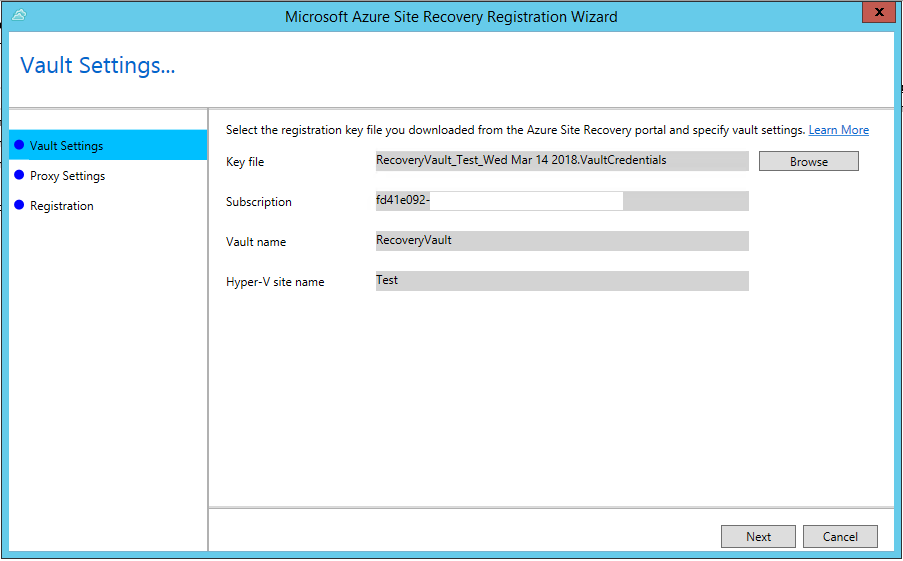This screenshot has width=903, height=561.
Task: Click the Key file path field
Action: (x=562, y=161)
